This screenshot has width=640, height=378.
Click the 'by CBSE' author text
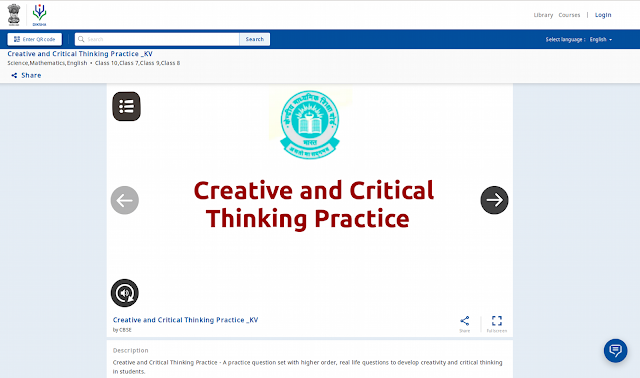(122, 330)
